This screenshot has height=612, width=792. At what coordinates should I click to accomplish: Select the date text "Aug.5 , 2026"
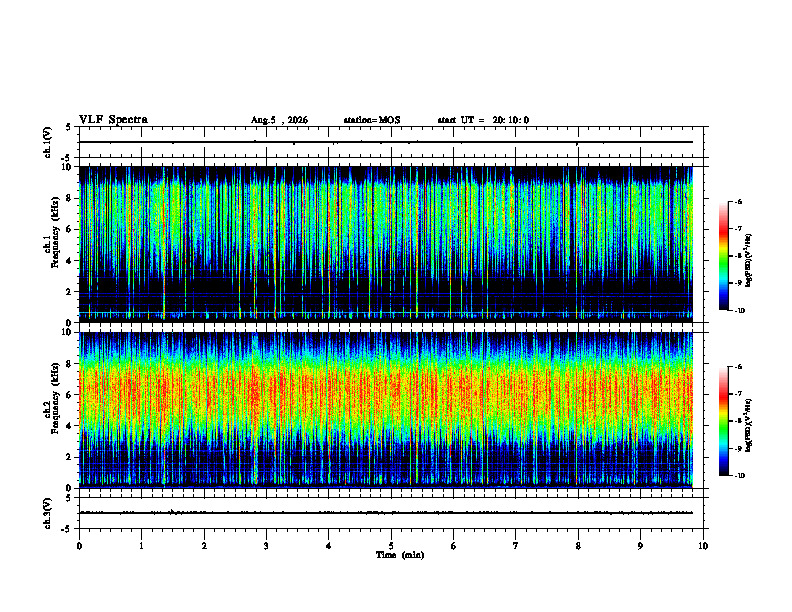[279, 120]
